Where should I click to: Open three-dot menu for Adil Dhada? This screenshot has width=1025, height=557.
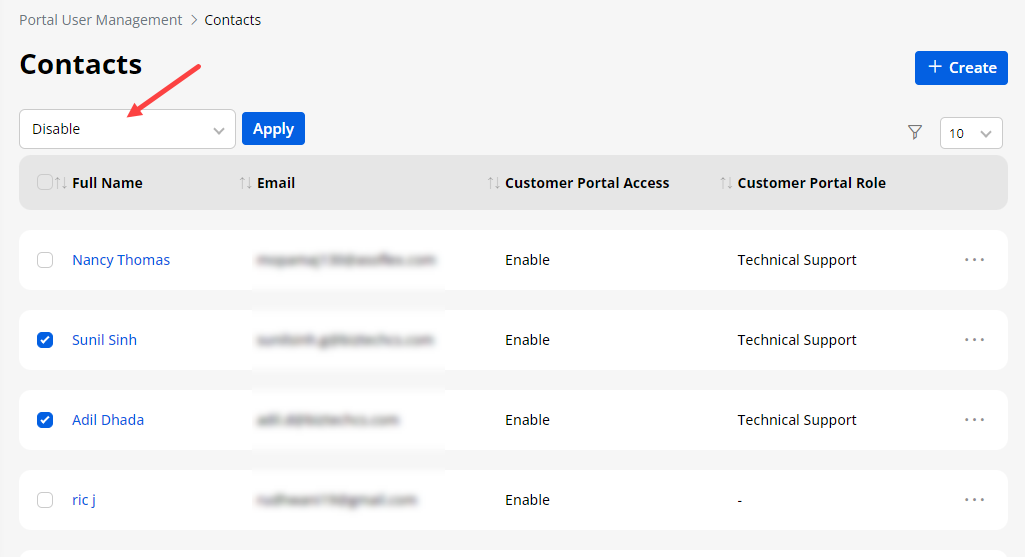974,420
